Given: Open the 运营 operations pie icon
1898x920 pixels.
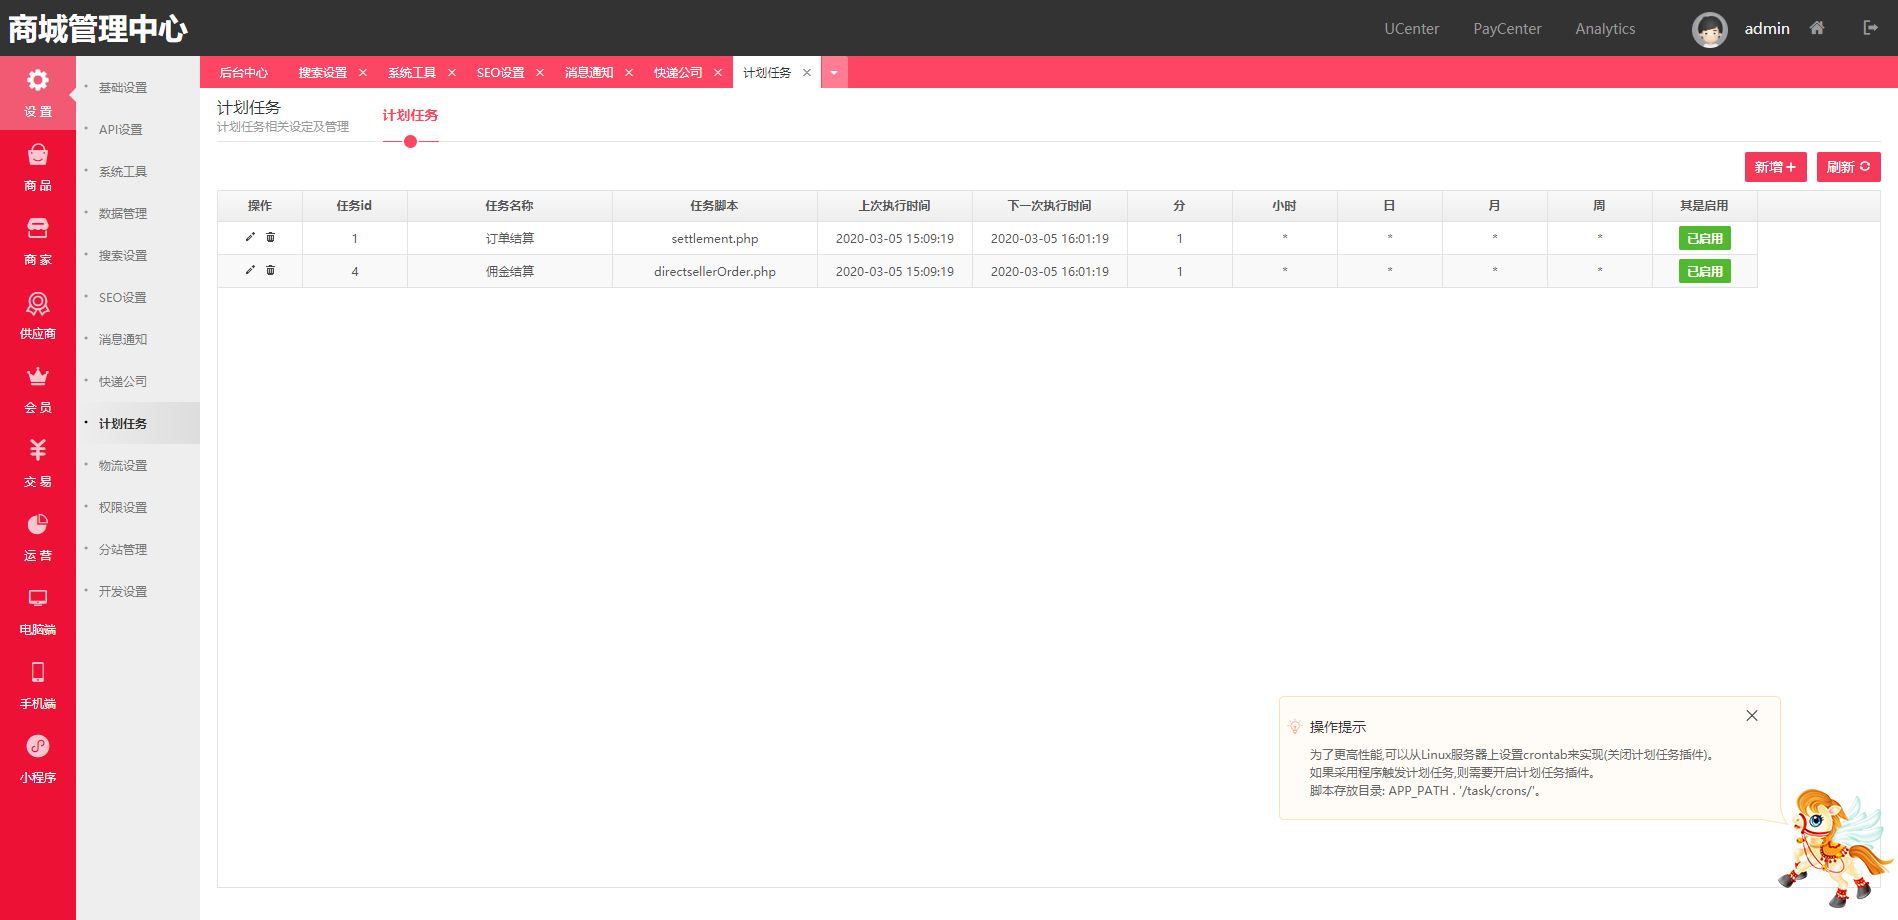Looking at the screenshot, I should point(38,525).
